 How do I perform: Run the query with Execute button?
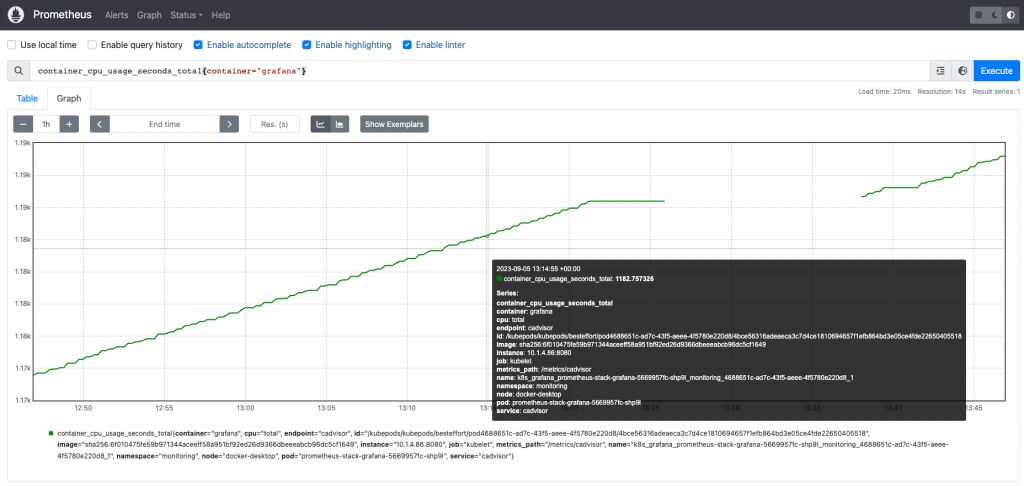[x=997, y=71]
